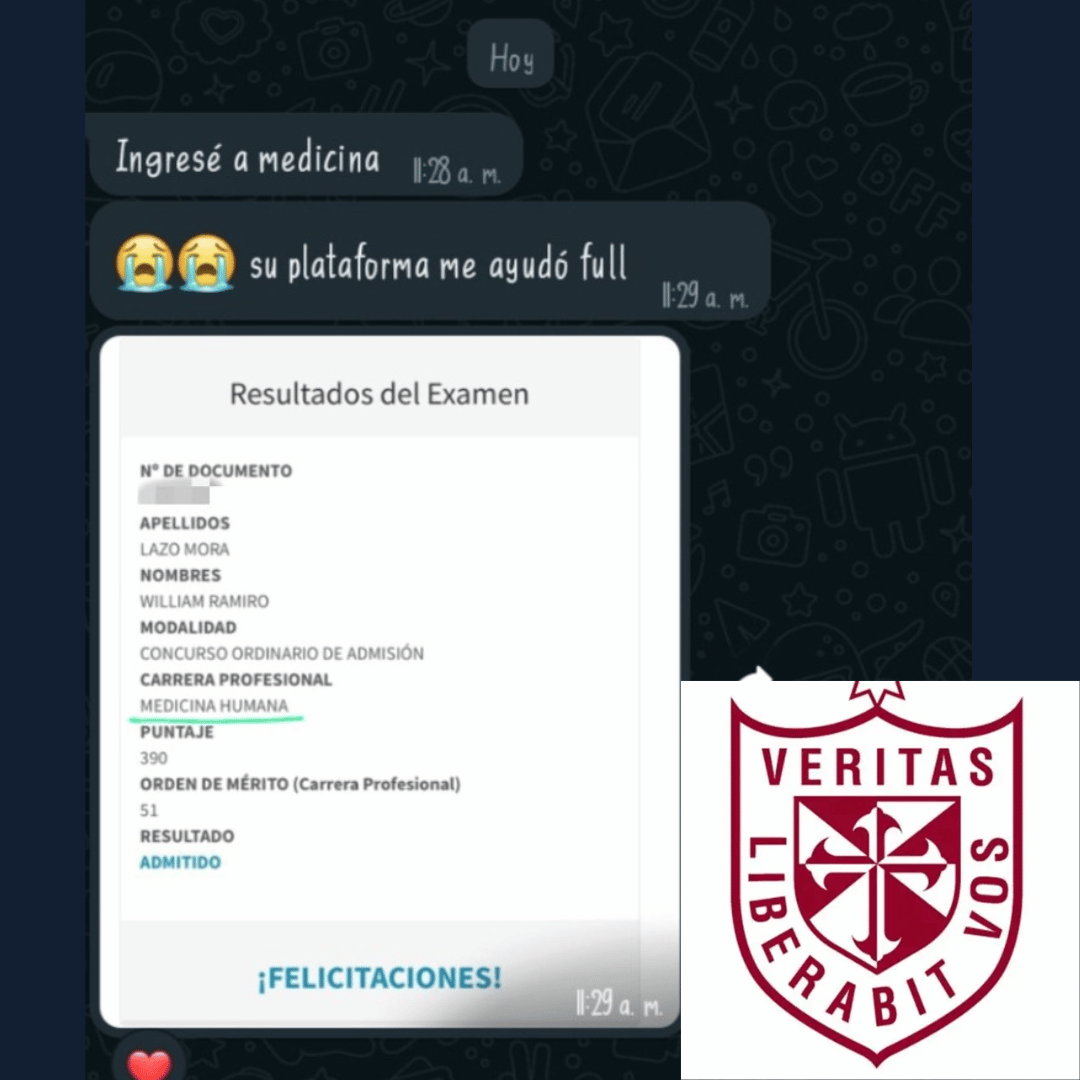Click the score value 390
Screen dimensions: 1080x1080
point(154,758)
